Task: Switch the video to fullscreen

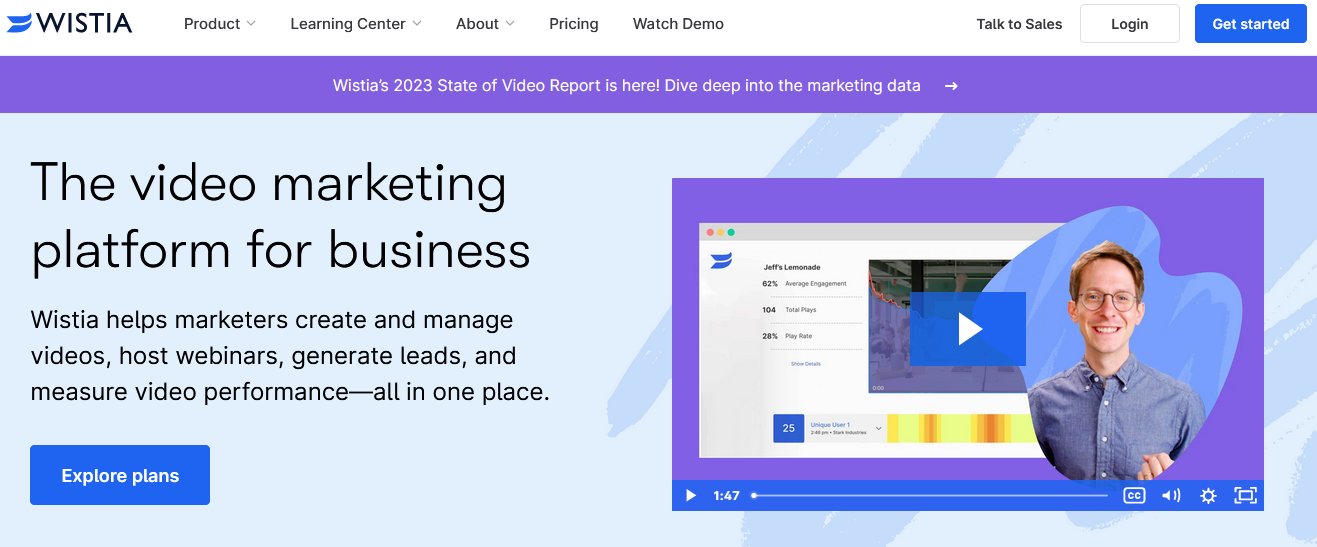Action: (1245, 495)
